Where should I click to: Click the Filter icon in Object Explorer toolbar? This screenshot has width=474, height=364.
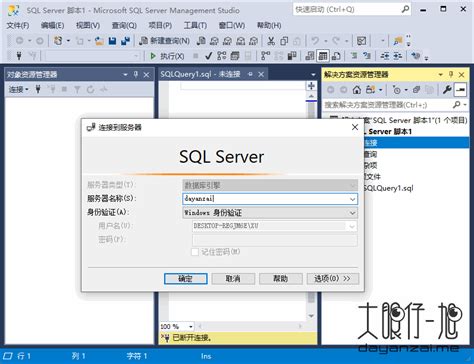77,89
